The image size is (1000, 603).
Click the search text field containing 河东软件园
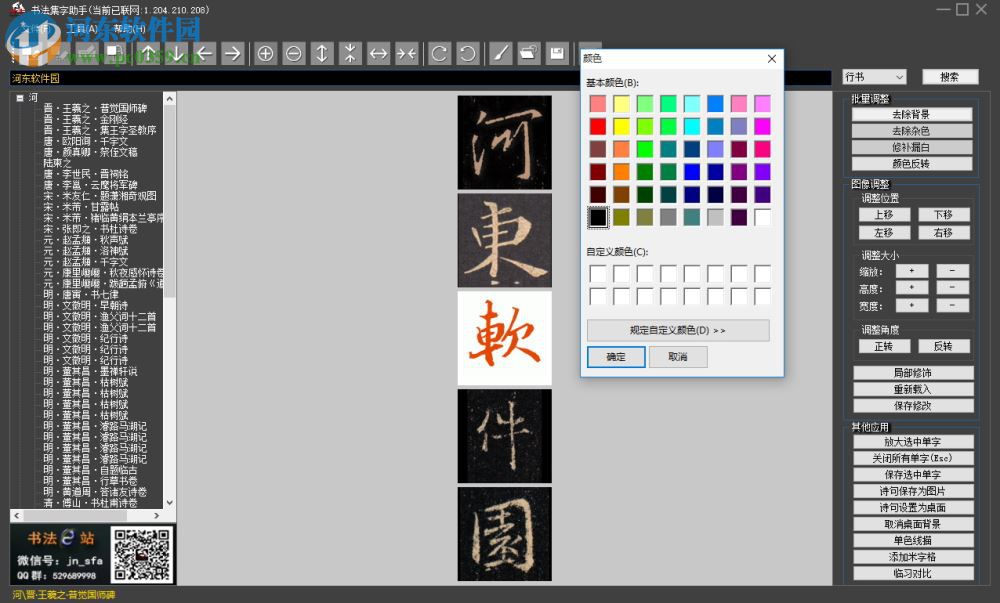coord(420,78)
